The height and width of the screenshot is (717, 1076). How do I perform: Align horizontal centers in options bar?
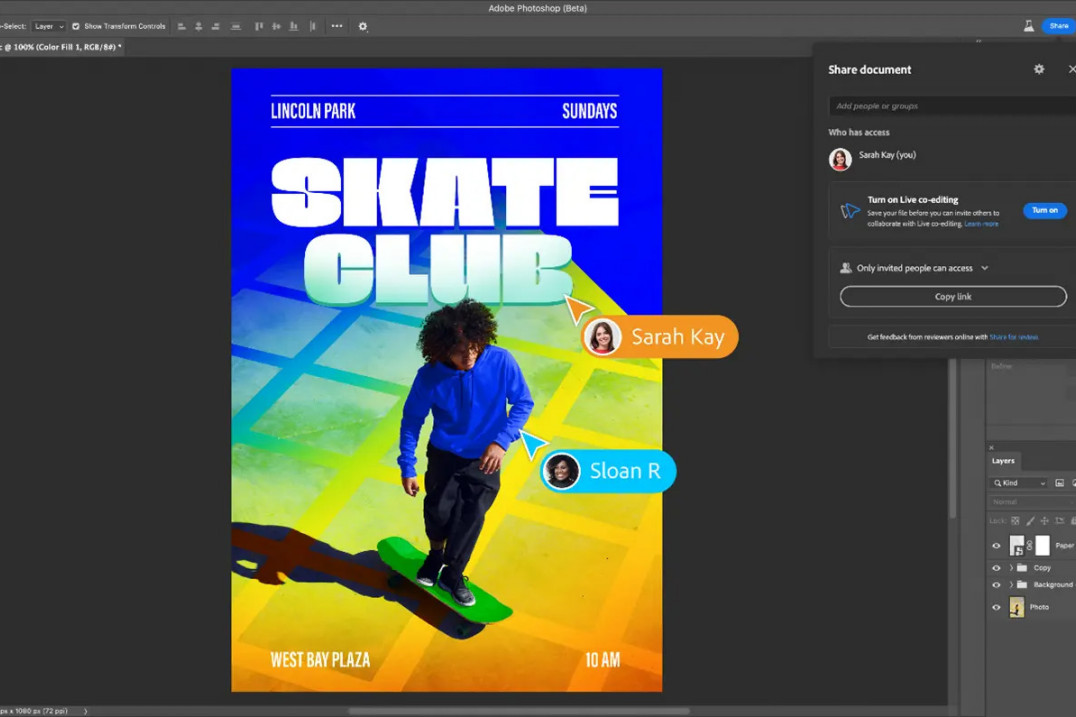199,26
